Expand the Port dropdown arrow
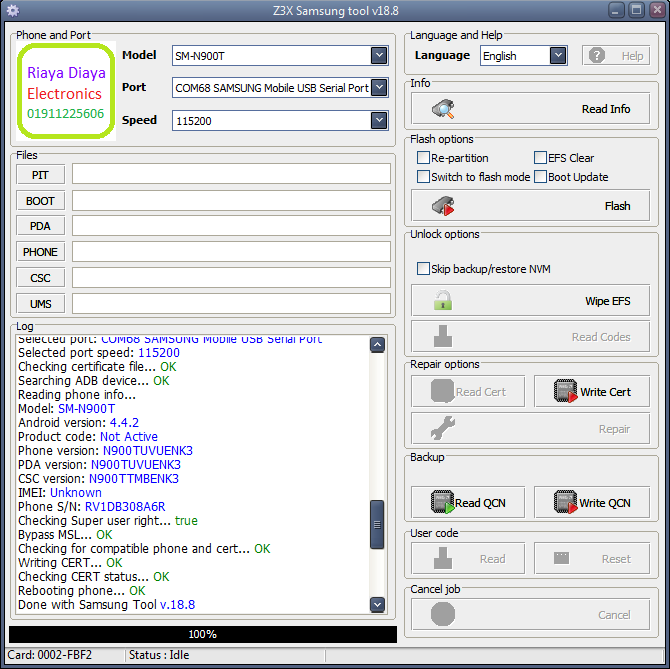Image resolution: width=670 pixels, height=669 pixels. coord(379,88)
